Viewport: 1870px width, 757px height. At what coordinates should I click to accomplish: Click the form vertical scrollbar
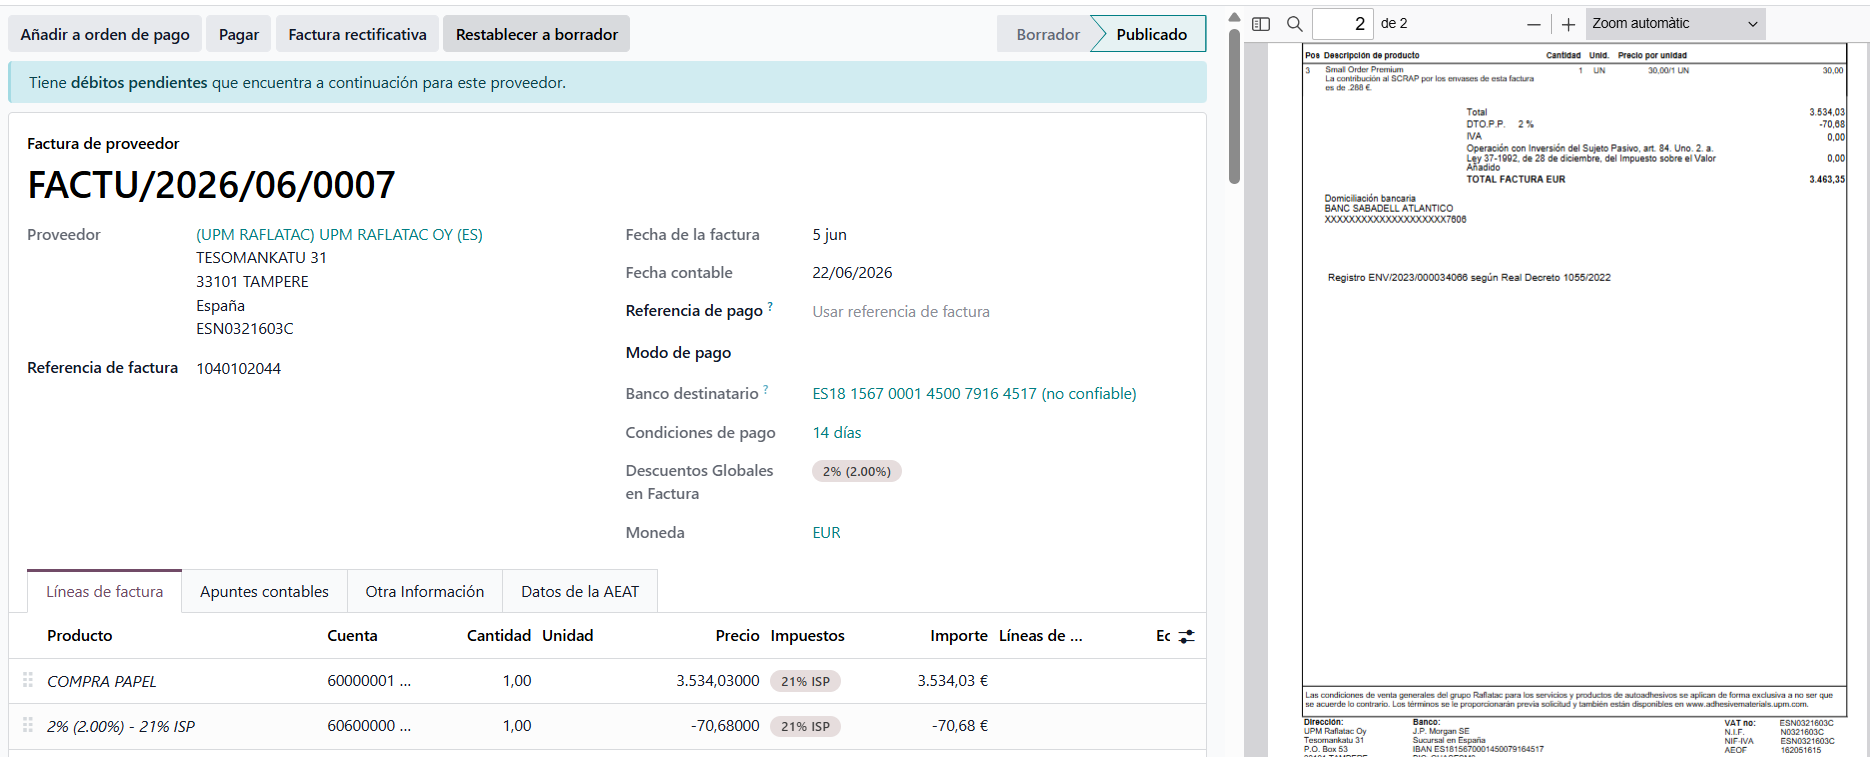[1234, 105]
